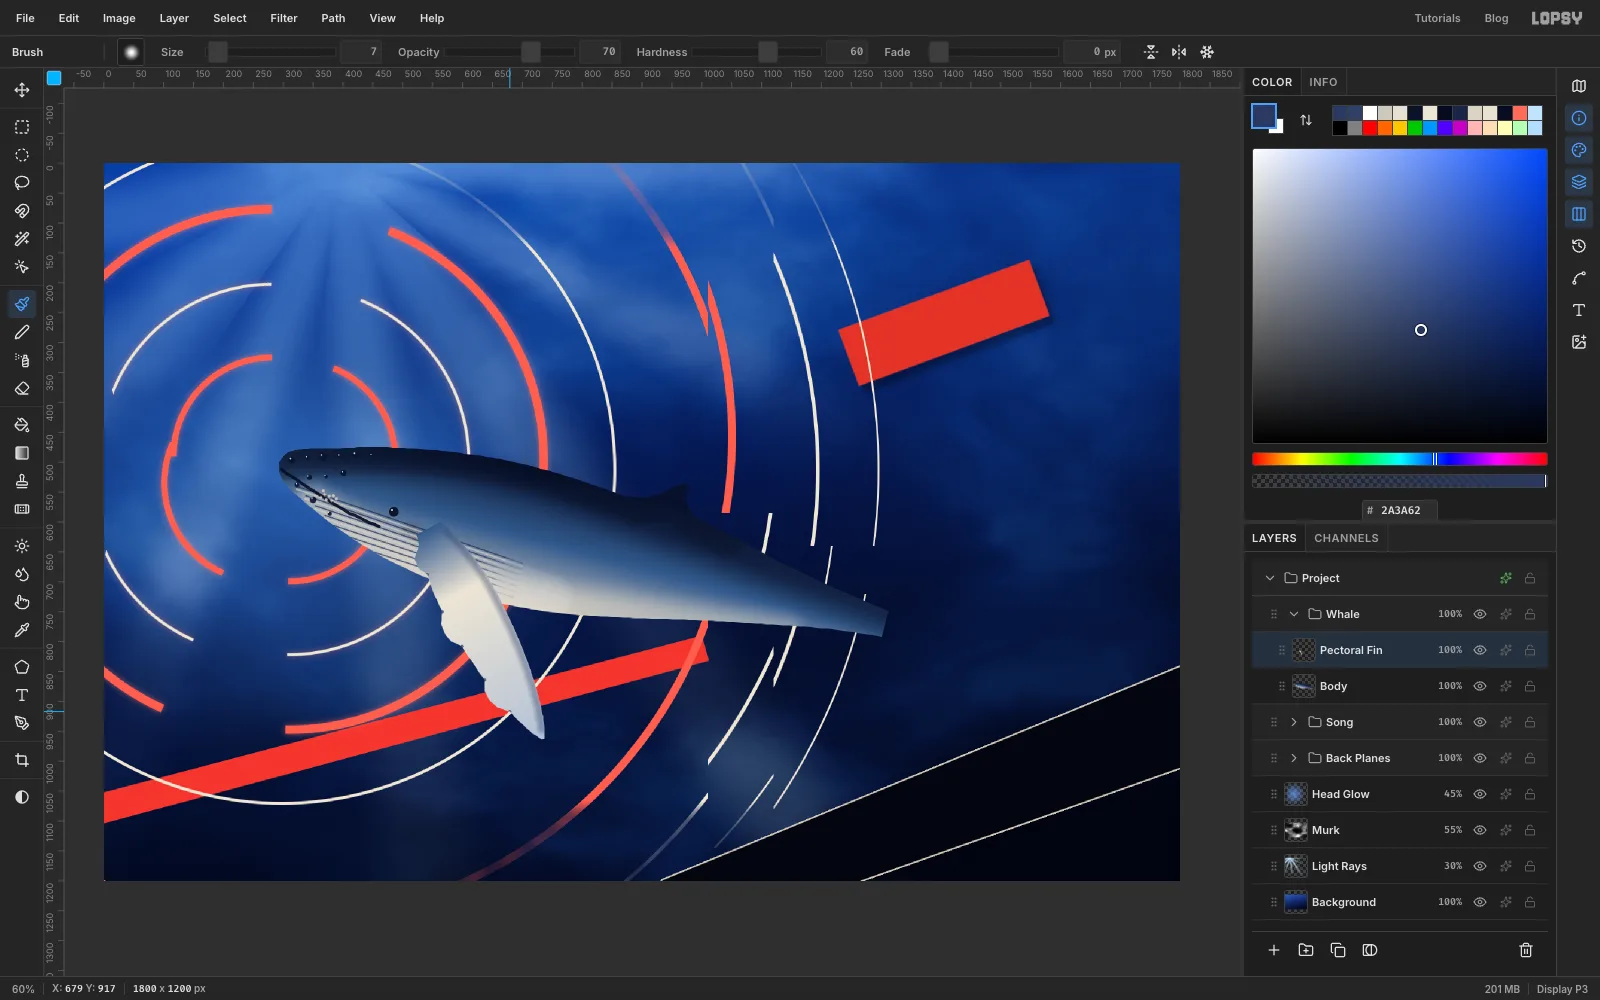Toggle visibility of Head Glow layer

pyautogui.click(x=1480, y=794)
